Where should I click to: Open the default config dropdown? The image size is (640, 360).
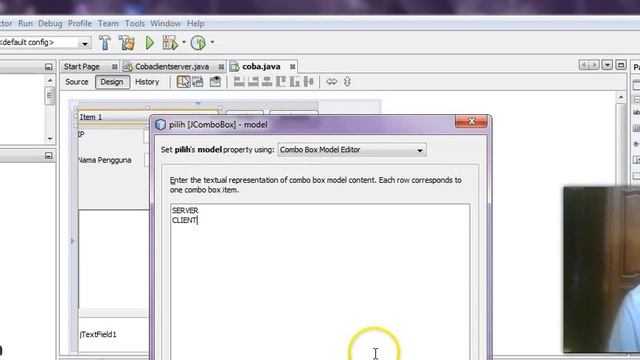click(x=85, y=43)
